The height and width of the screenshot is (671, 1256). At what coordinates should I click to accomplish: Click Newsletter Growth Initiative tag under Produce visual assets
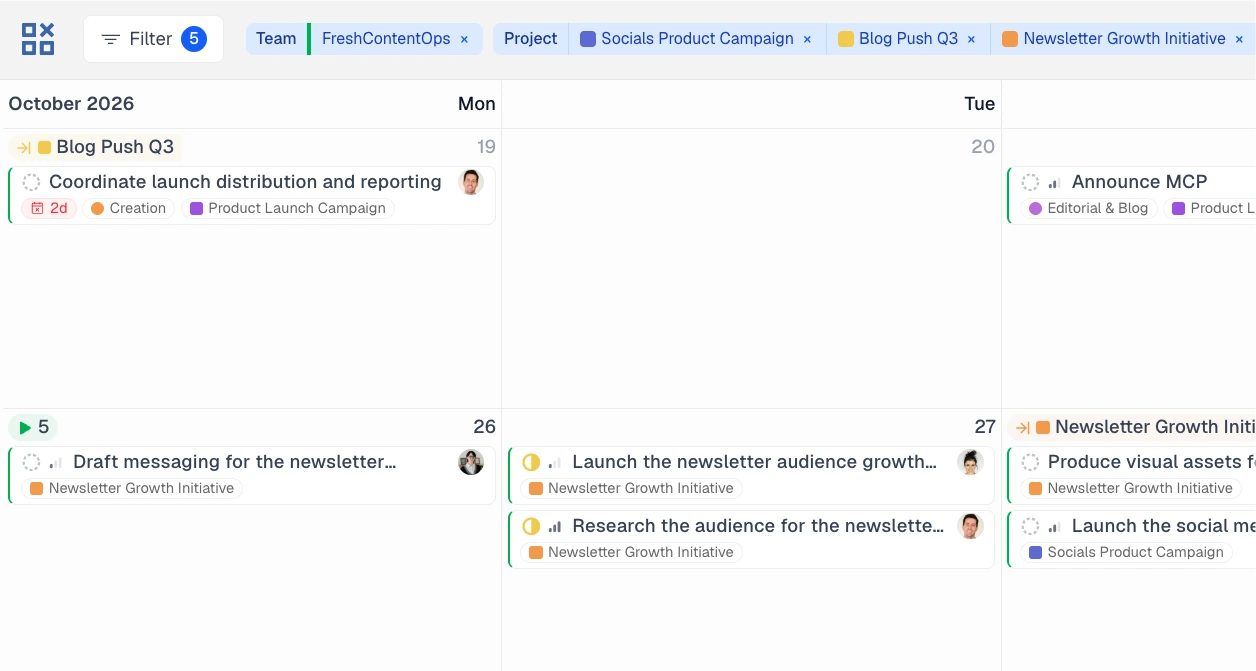point(1131,488)
